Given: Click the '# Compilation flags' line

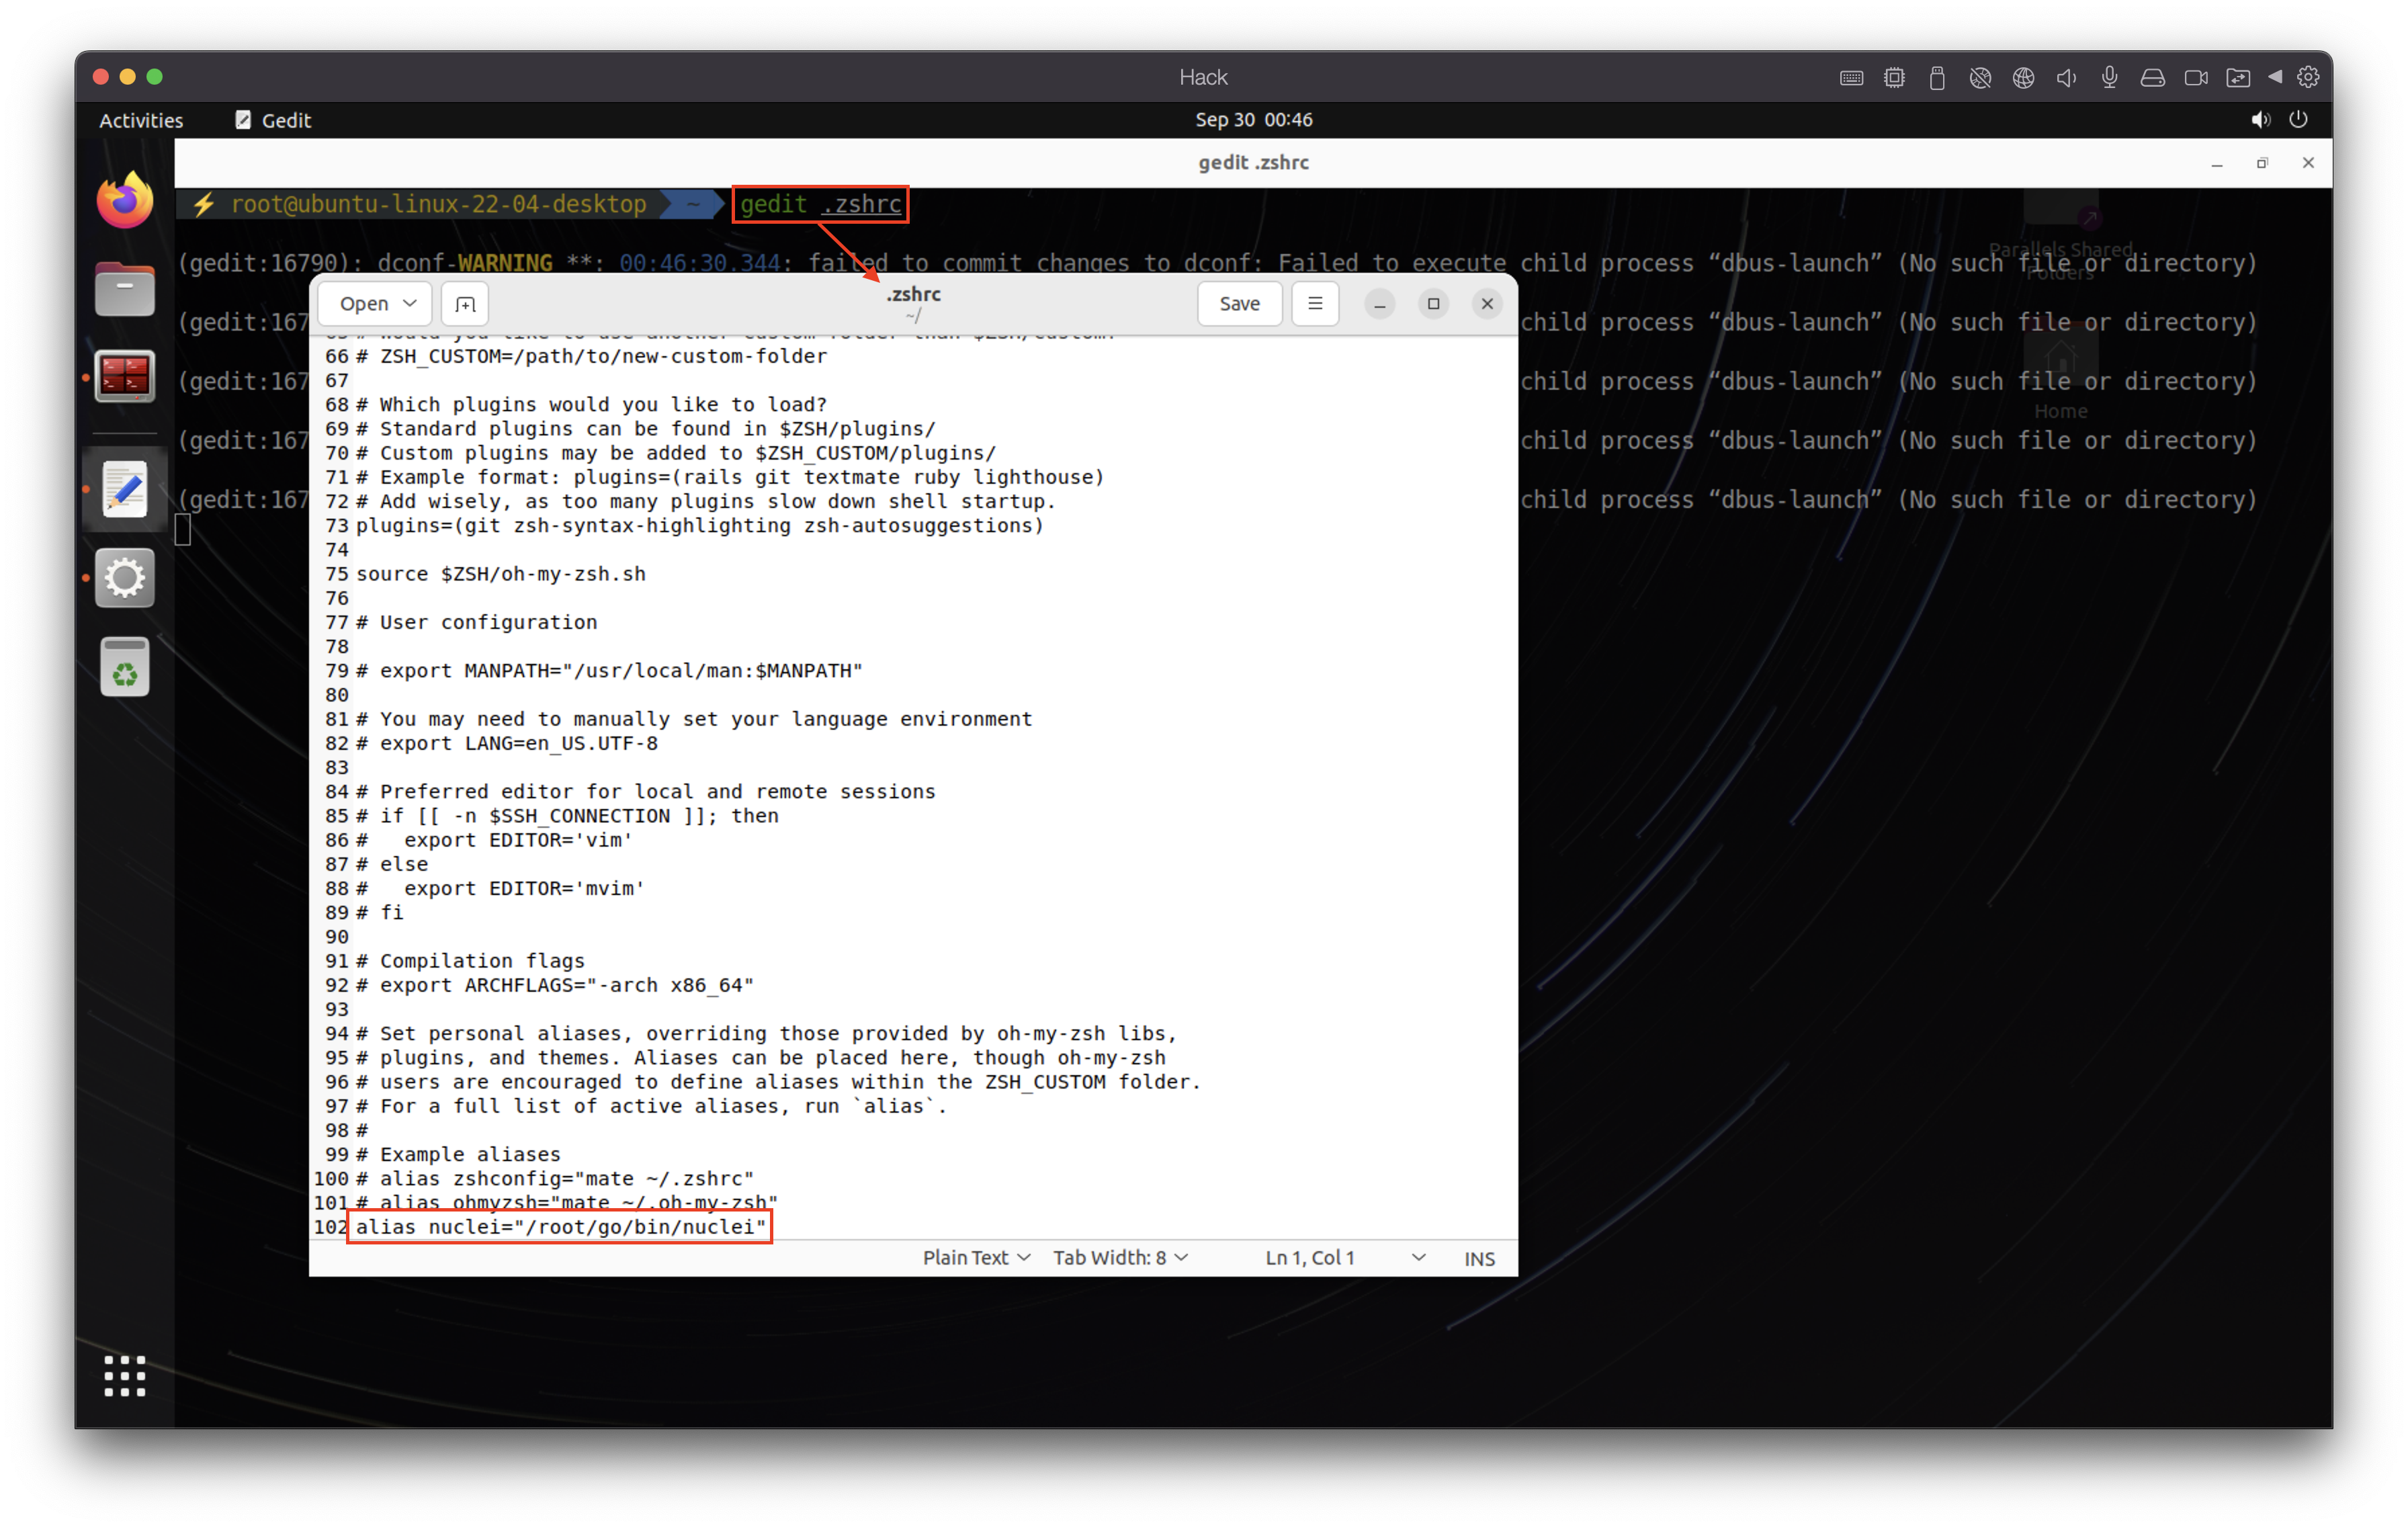Looking at the screenshot, I should [x=470, y=961].
